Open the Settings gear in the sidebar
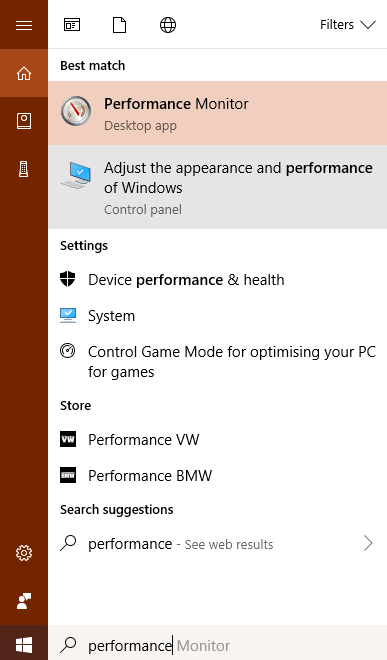 coord(24,553)
